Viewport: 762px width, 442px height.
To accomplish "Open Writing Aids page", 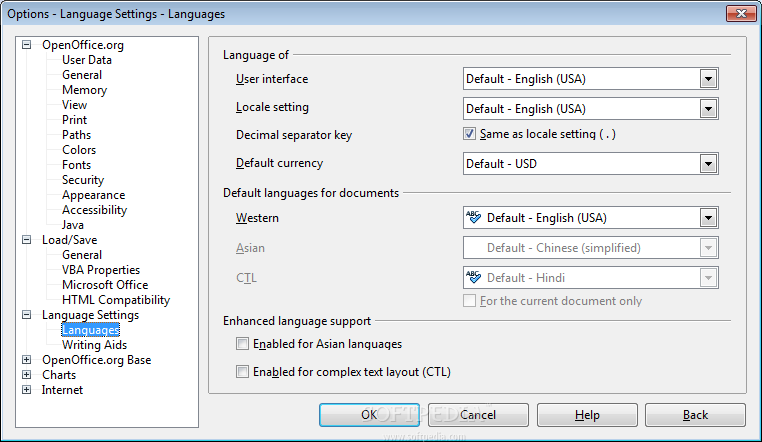I will tap(95, 345).
